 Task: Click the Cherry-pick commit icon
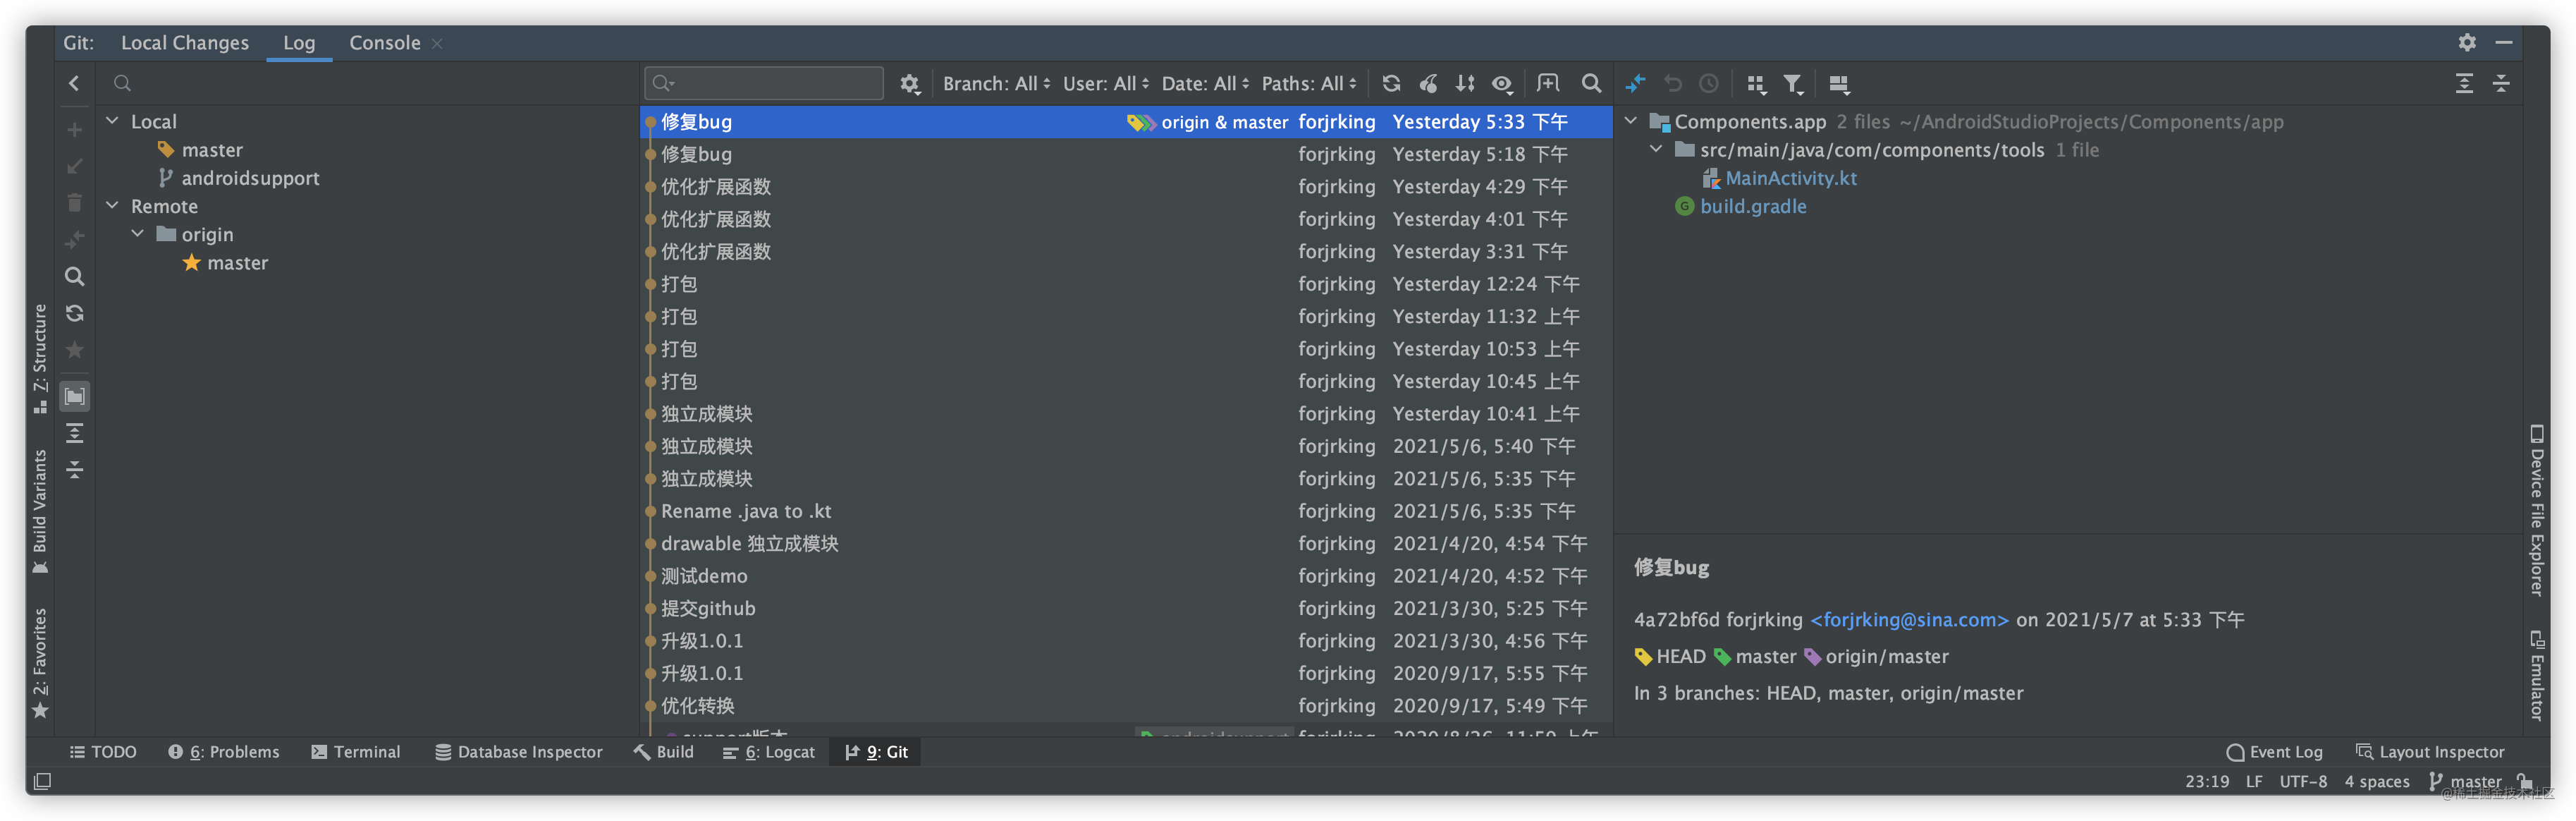pyautogui.click(x=1428, y=84)
